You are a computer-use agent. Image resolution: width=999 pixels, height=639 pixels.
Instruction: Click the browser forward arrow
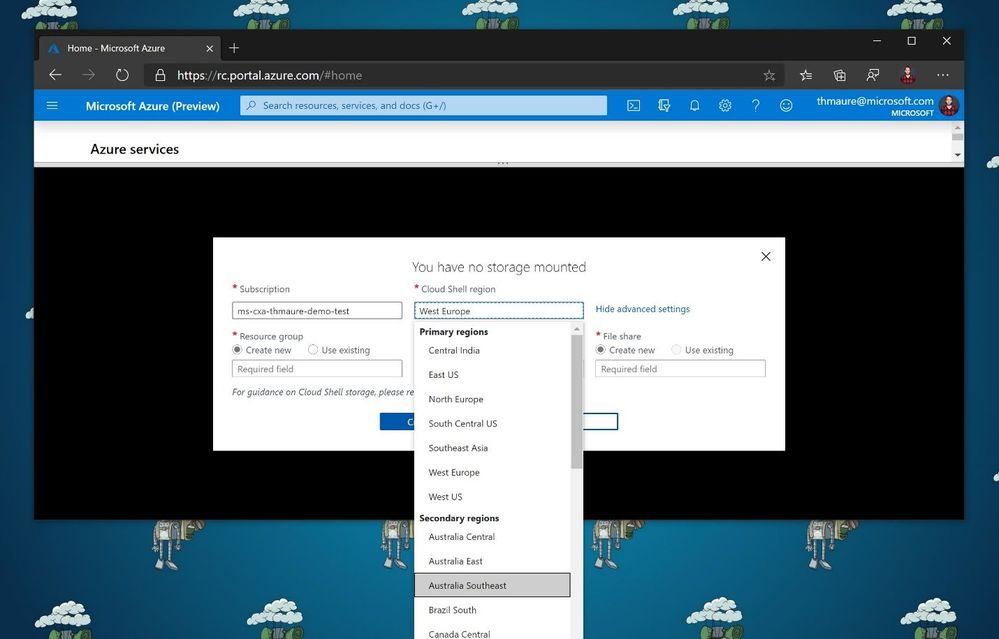[89, 75]
